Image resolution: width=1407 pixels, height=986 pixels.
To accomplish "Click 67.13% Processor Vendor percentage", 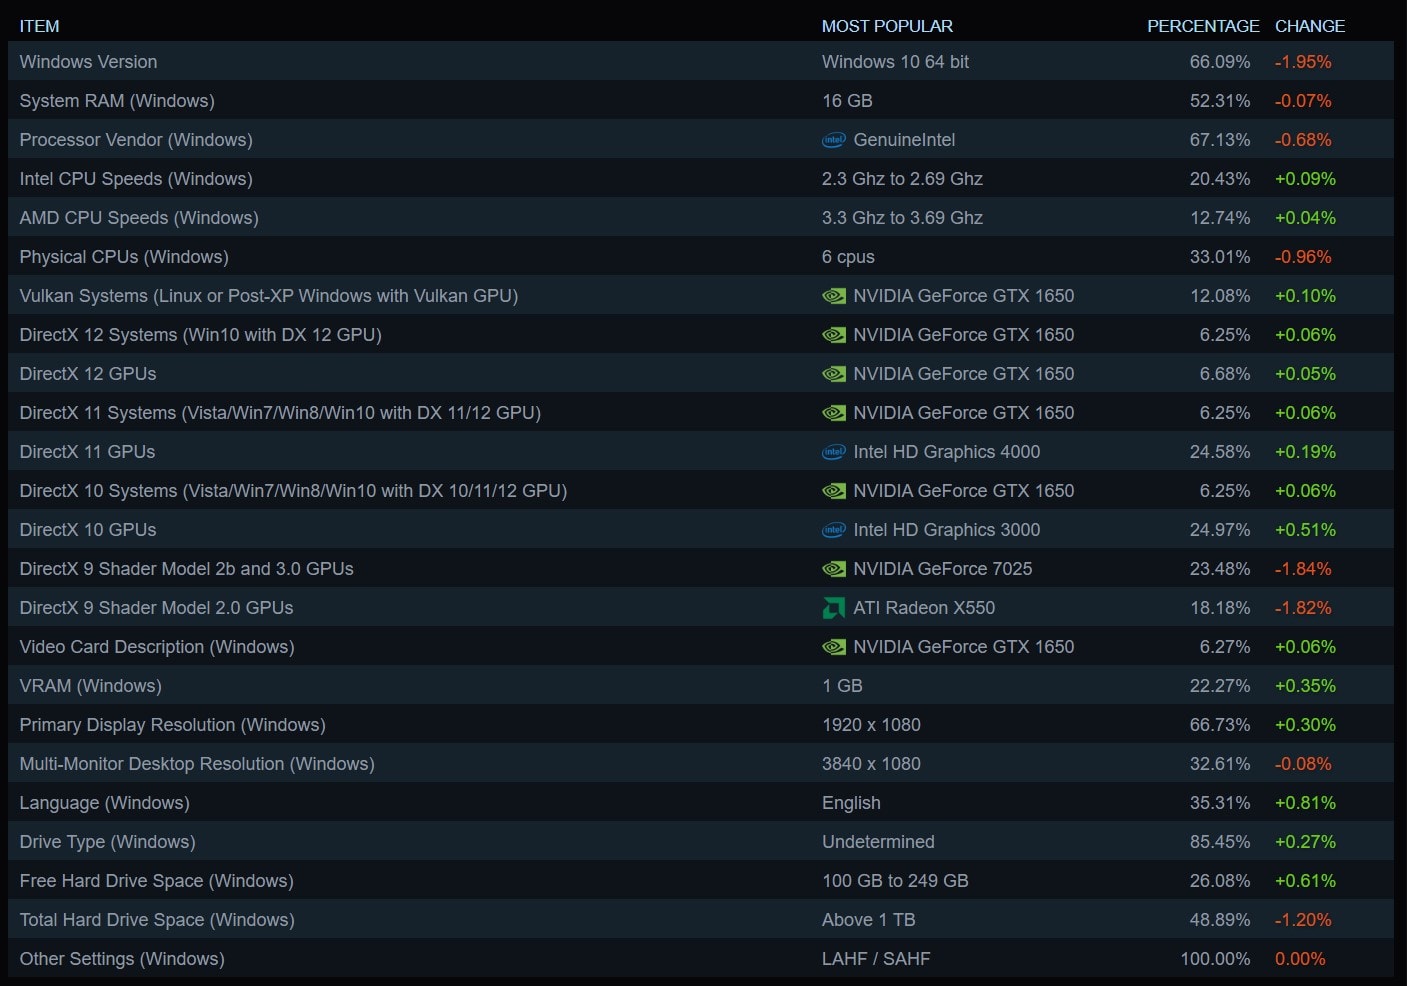I will tap(1220, 140).
